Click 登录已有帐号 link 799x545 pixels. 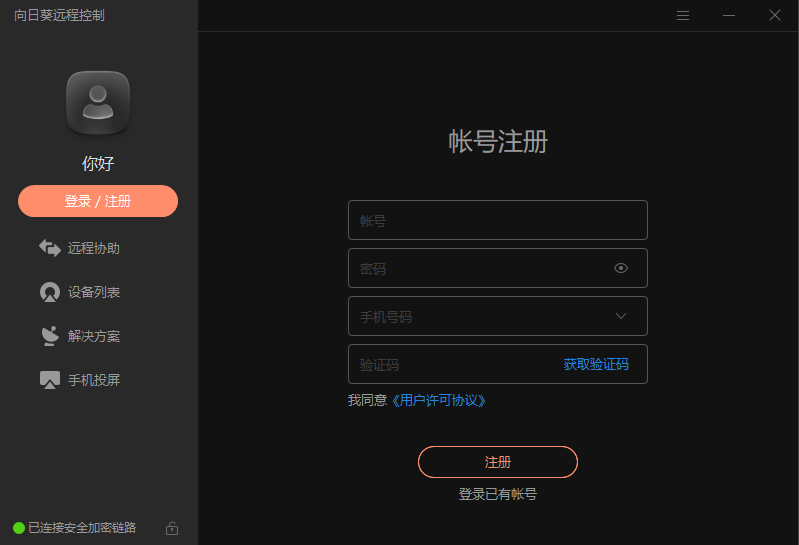497,494
